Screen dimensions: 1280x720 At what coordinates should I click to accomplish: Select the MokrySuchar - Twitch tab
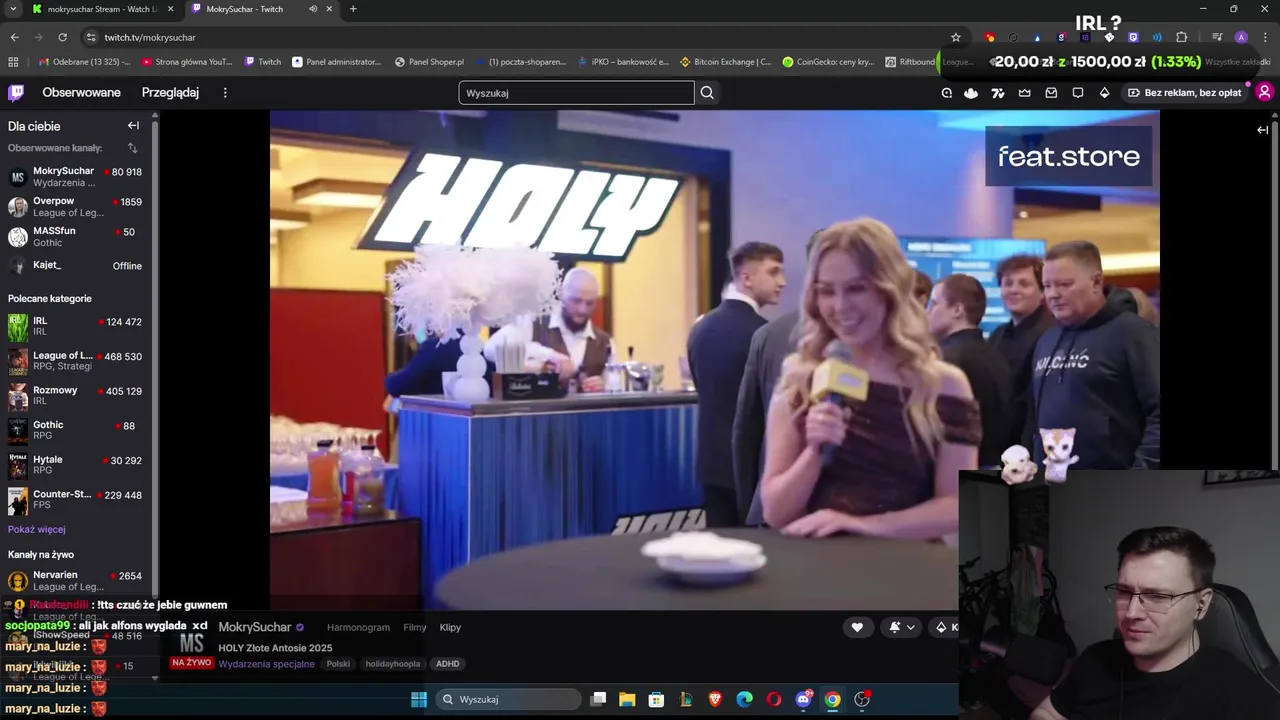[260, 9]
